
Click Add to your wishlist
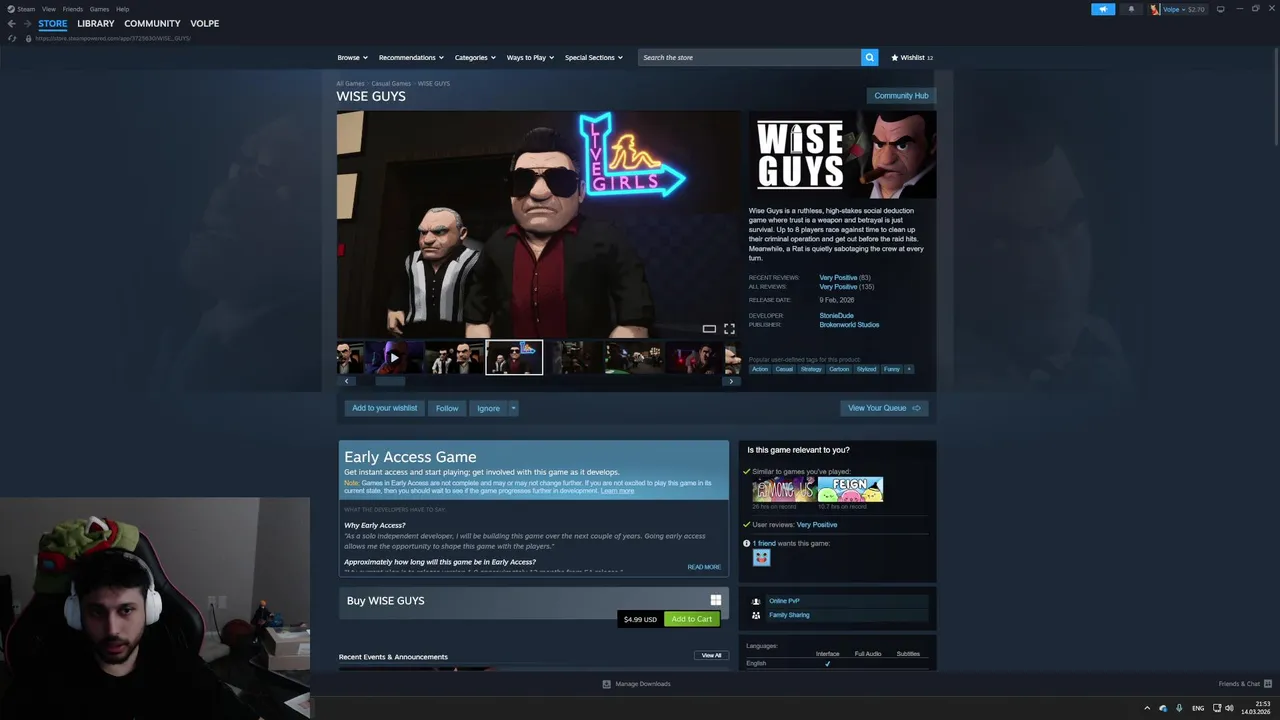click(384, 408)
